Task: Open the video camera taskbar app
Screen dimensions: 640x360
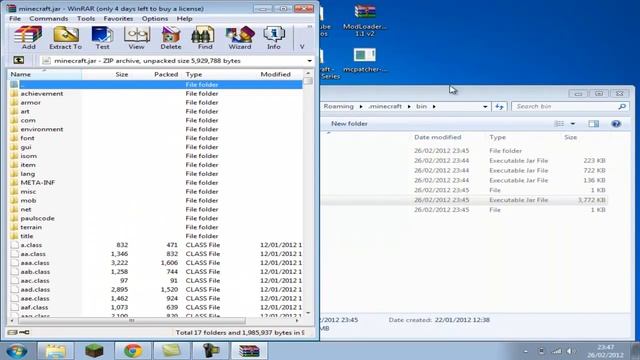Action: (x=210, y=351)
